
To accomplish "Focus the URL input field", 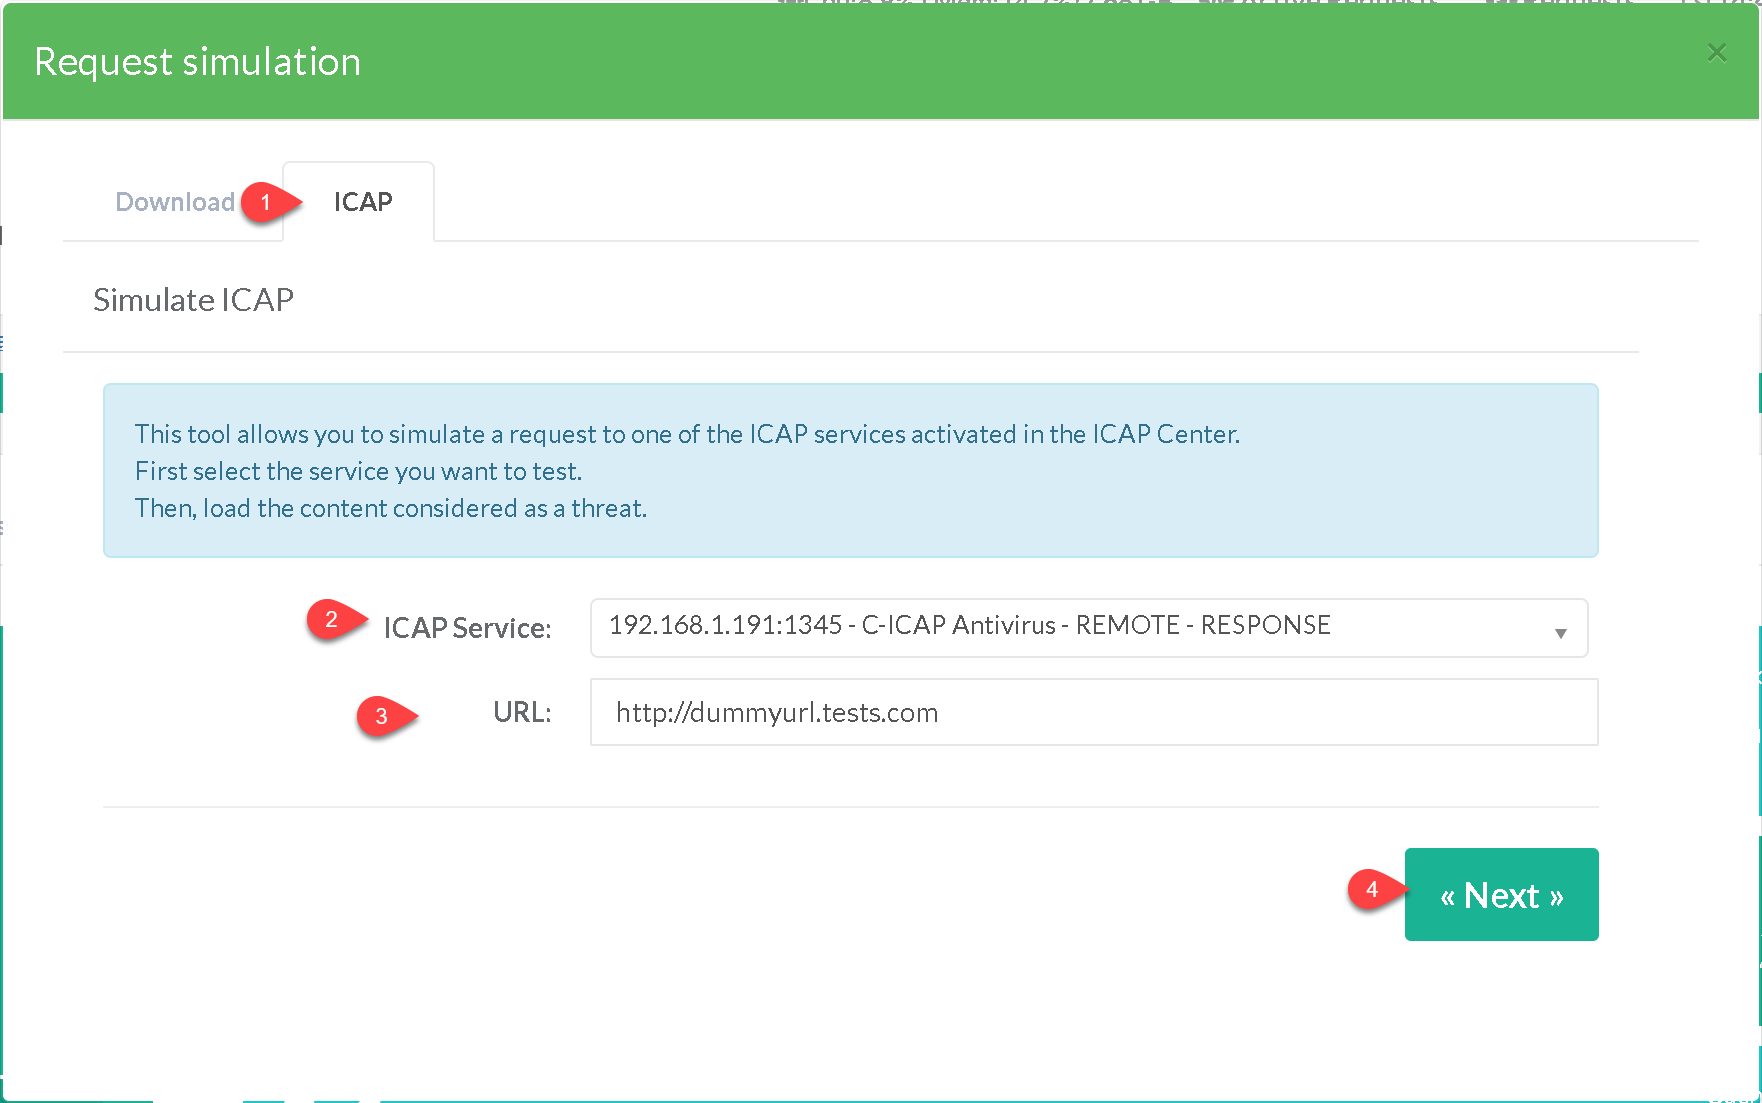I will coord(1093,712).
